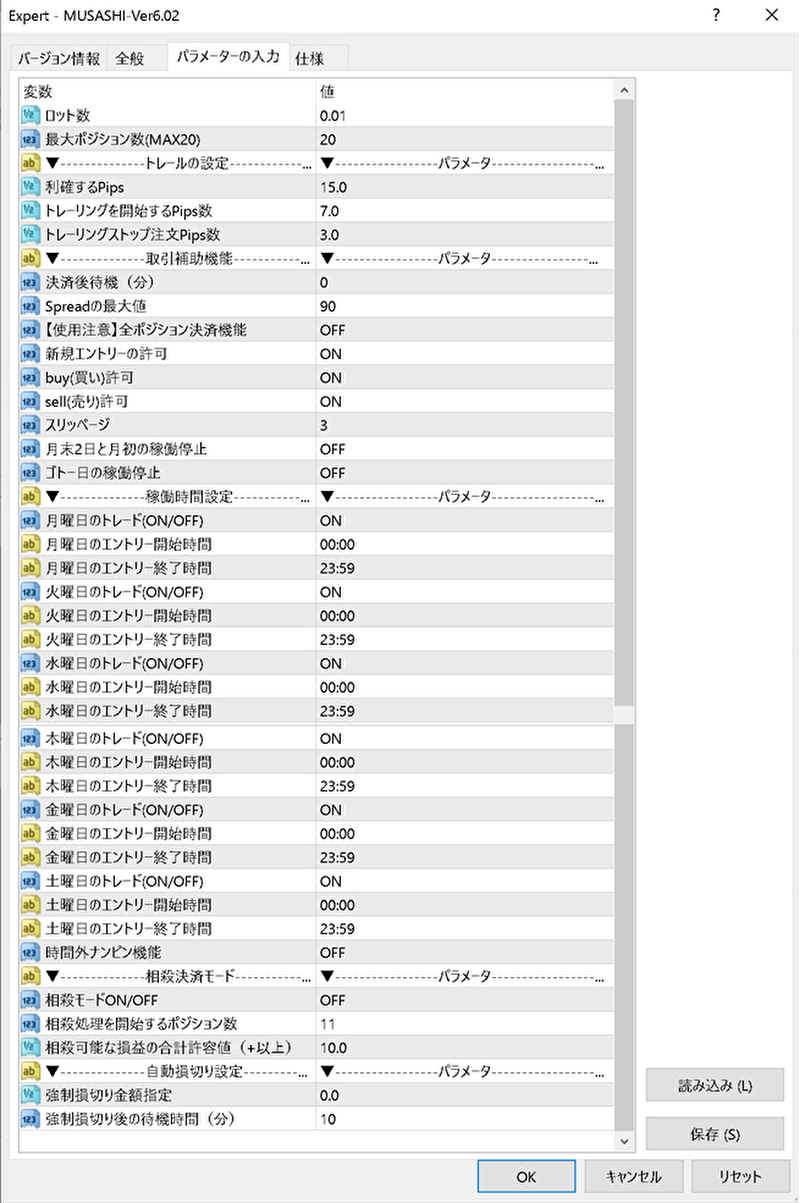This screenshot has height=1203, width=800.
Task: Click the icon next to 時間外ナンピン機能
Action: tap(30, 952)
